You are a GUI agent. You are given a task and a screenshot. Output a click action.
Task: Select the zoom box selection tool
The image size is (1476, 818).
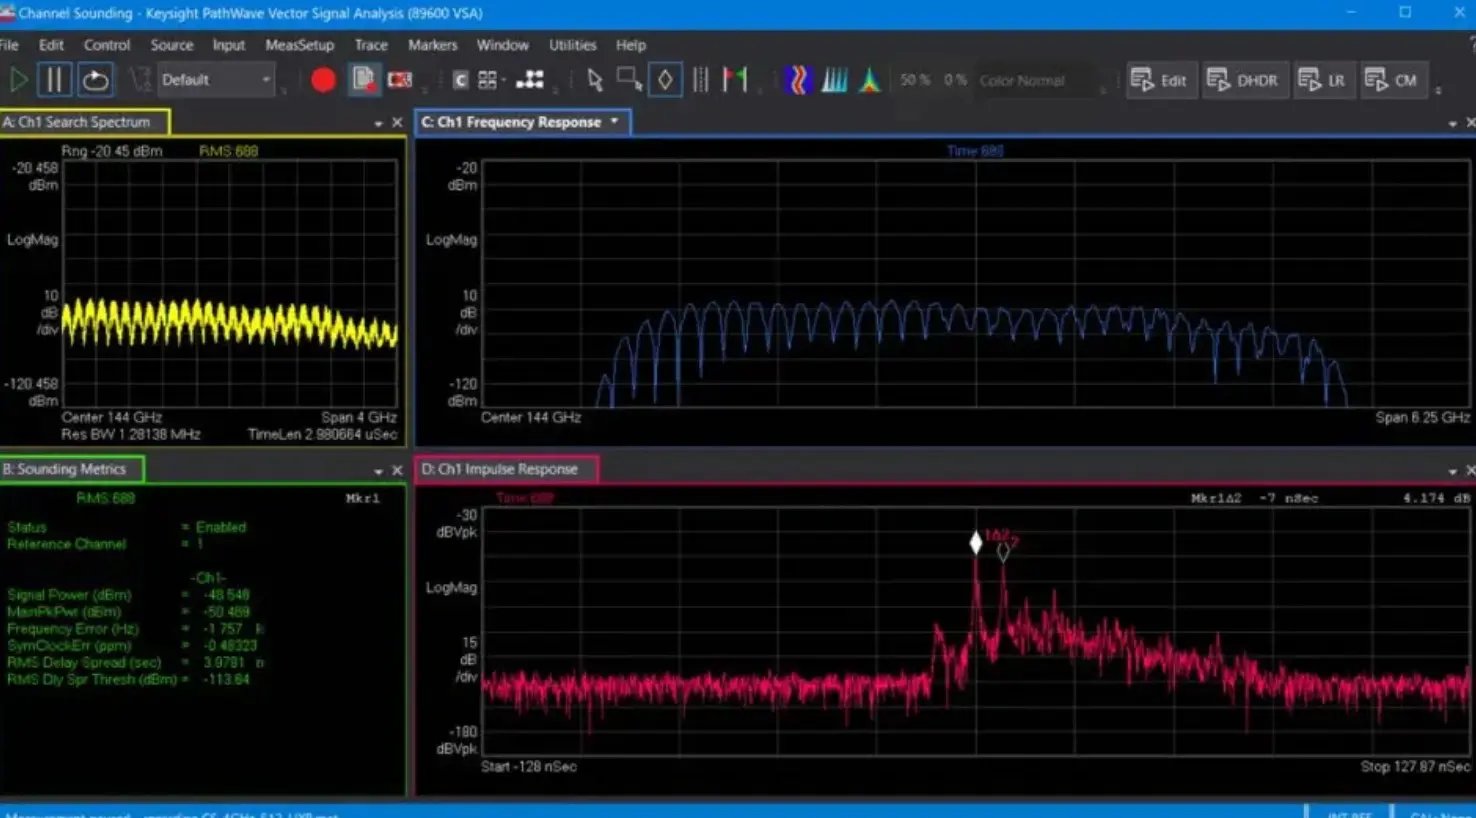tap(629, 80)
